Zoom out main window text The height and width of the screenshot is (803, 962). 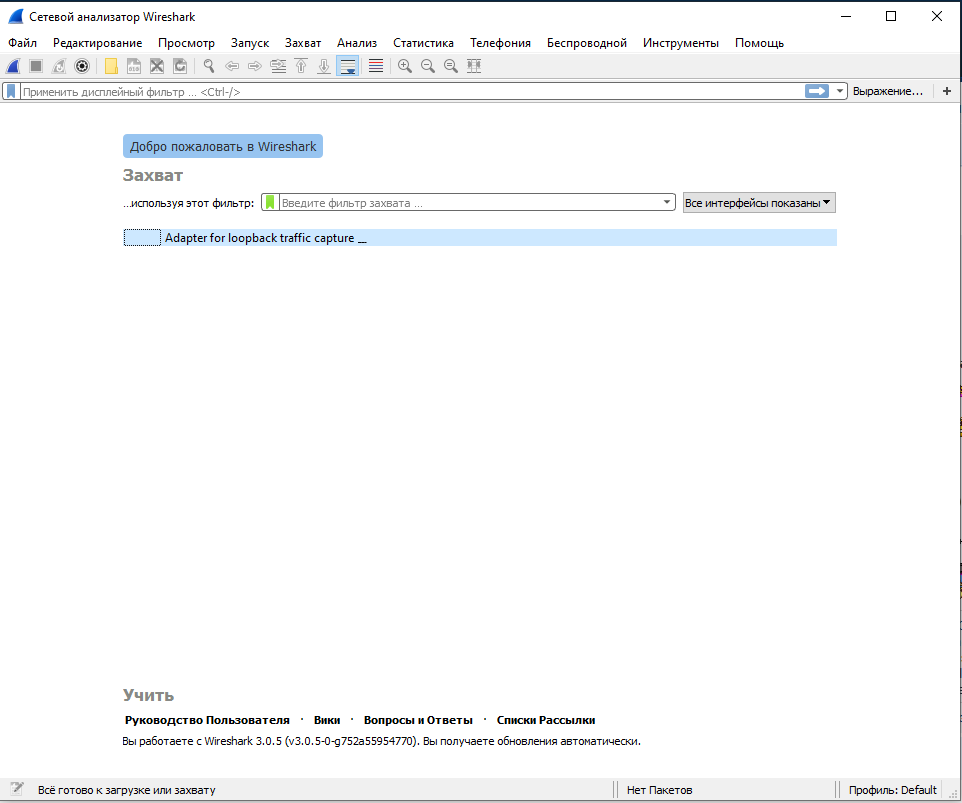428,66
